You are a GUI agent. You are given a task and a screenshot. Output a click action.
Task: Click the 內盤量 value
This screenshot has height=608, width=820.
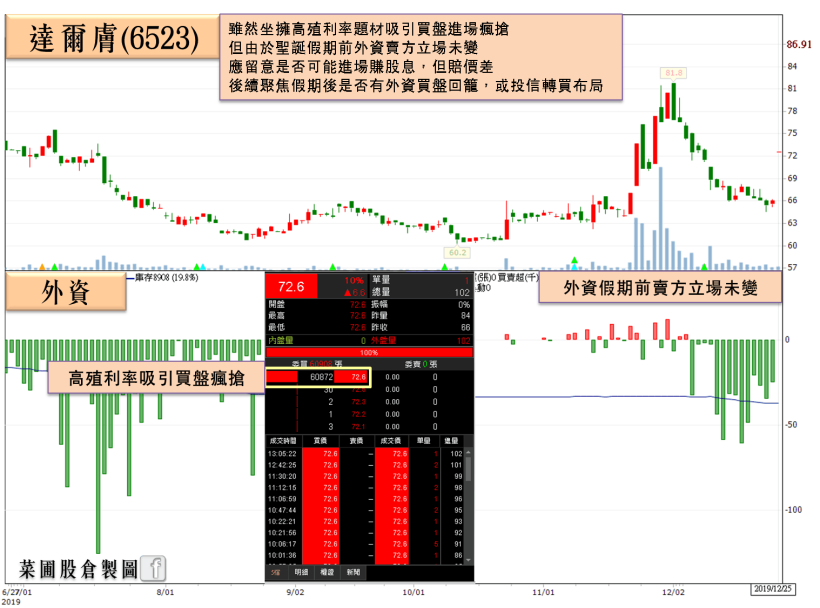pyautogui.click(x=363, y=340)
